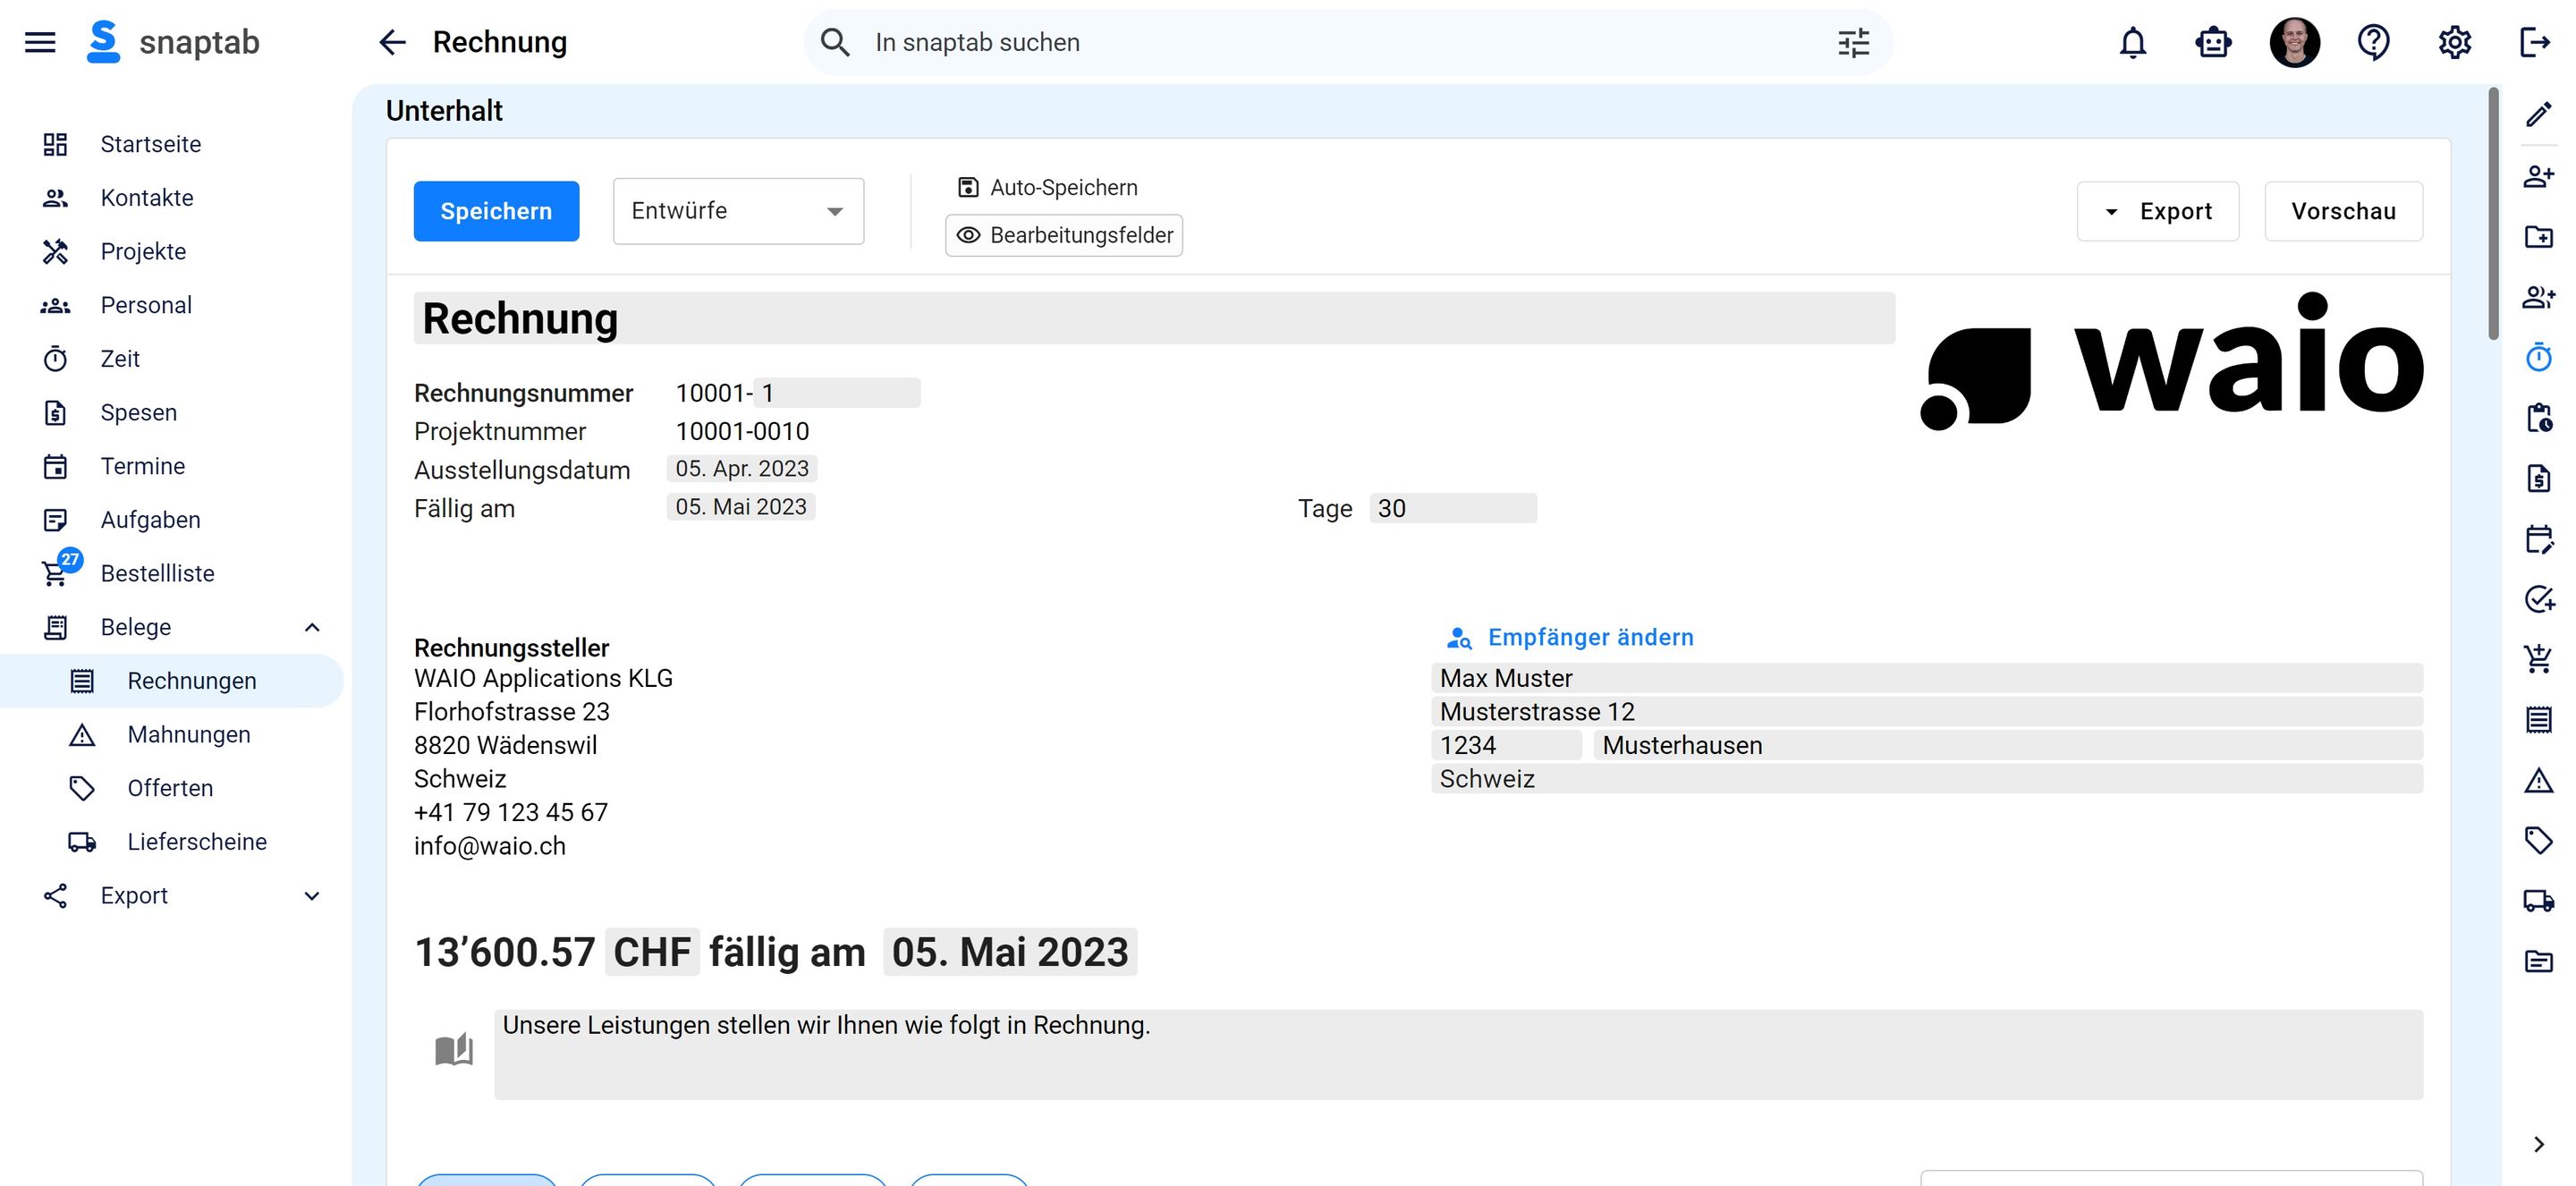The width and height of the screenshot is (2576, 1186).
Task: Open the settings gear
Action: pyautogui.click(x=2454, y=42)
